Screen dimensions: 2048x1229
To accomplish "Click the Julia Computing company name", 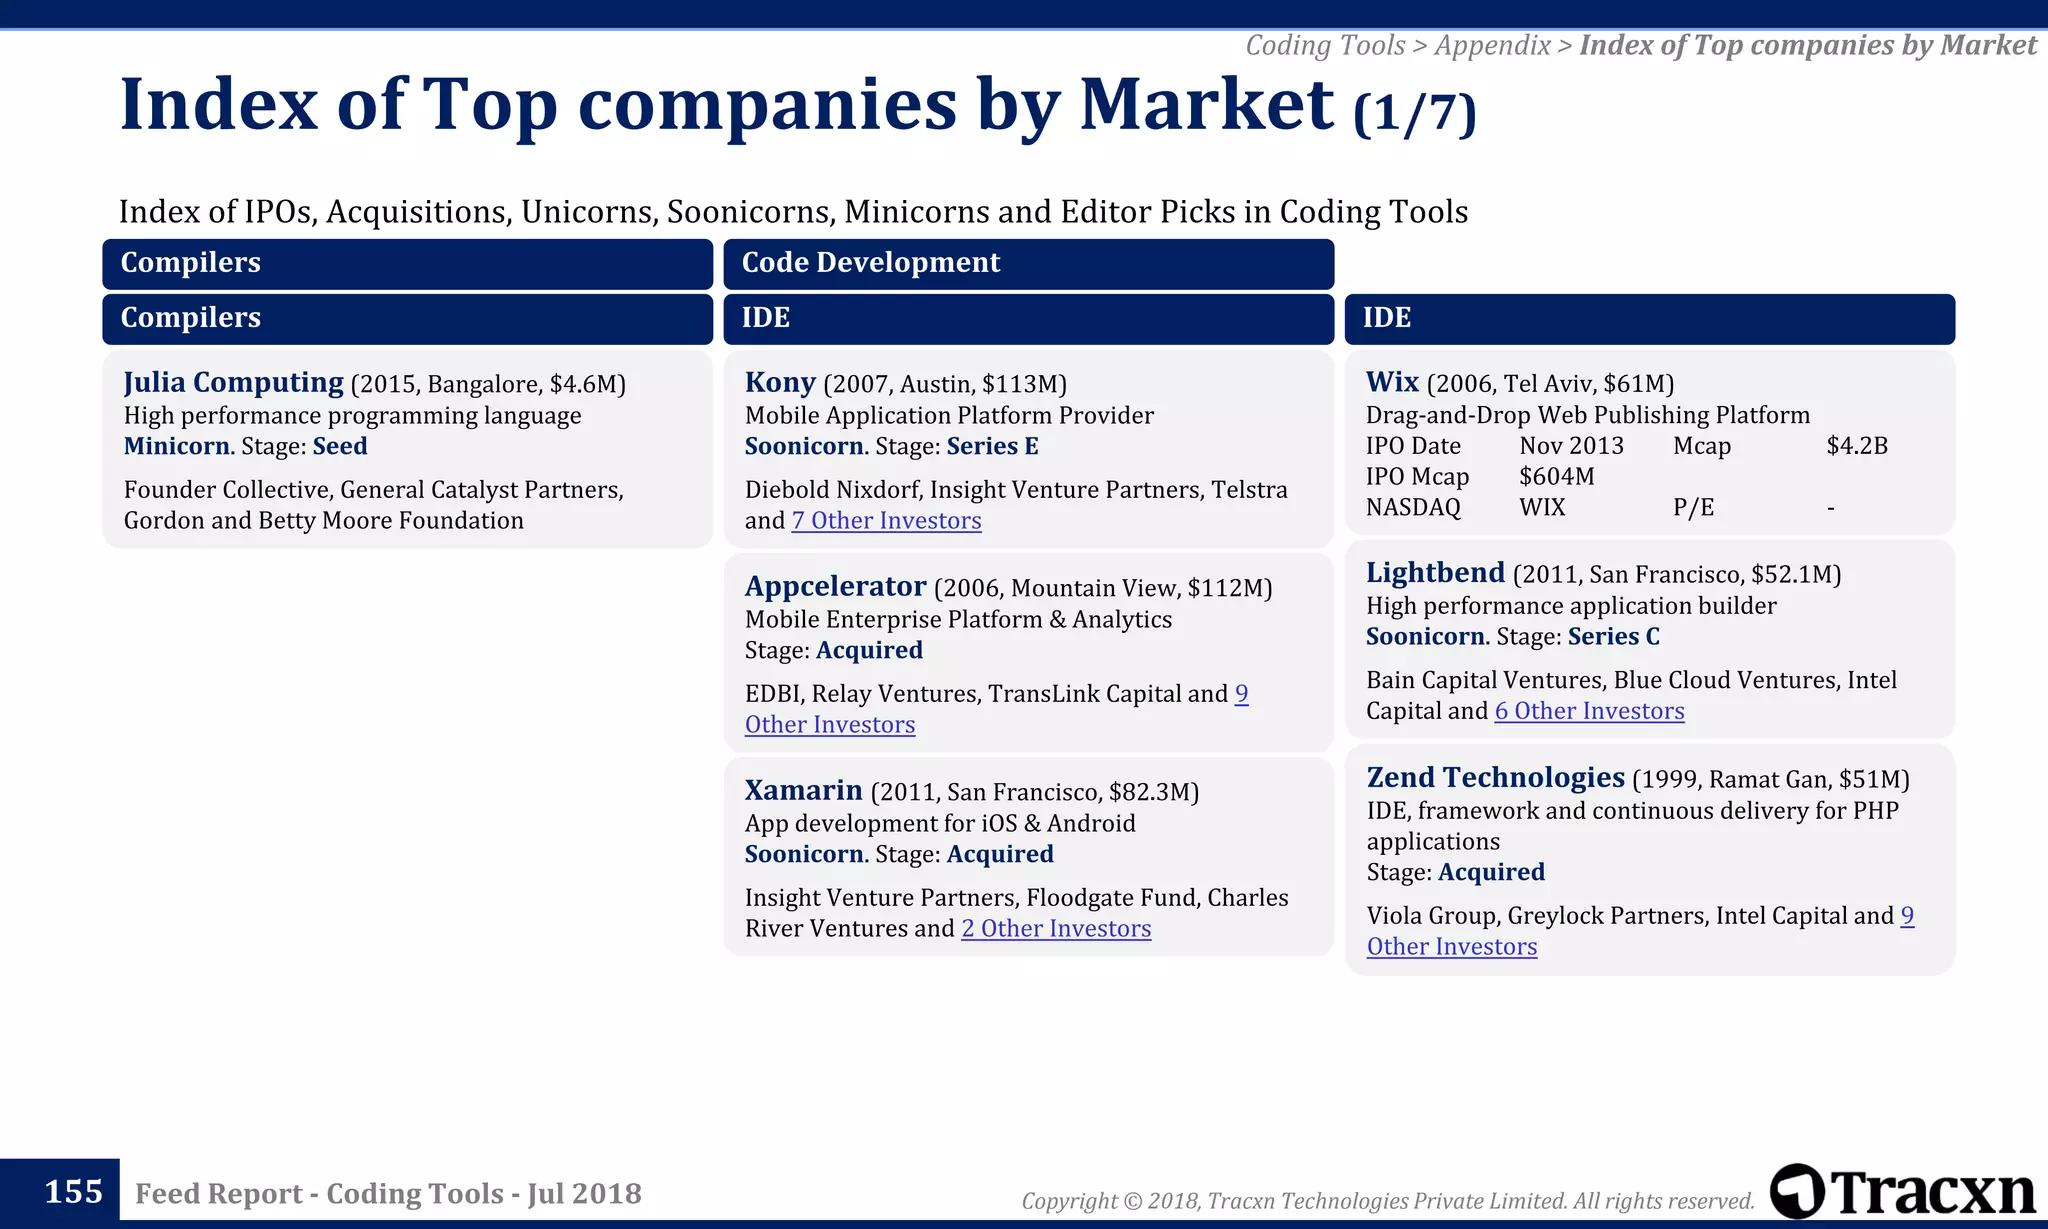I will point(233,383).
